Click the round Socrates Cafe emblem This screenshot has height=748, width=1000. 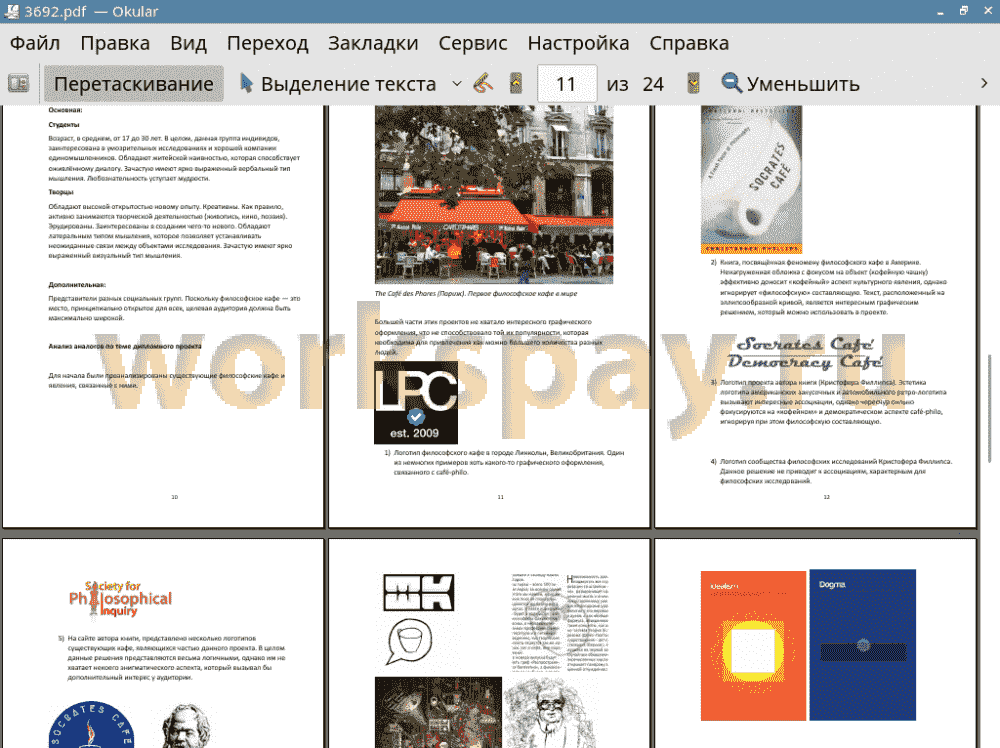(91, 725)
